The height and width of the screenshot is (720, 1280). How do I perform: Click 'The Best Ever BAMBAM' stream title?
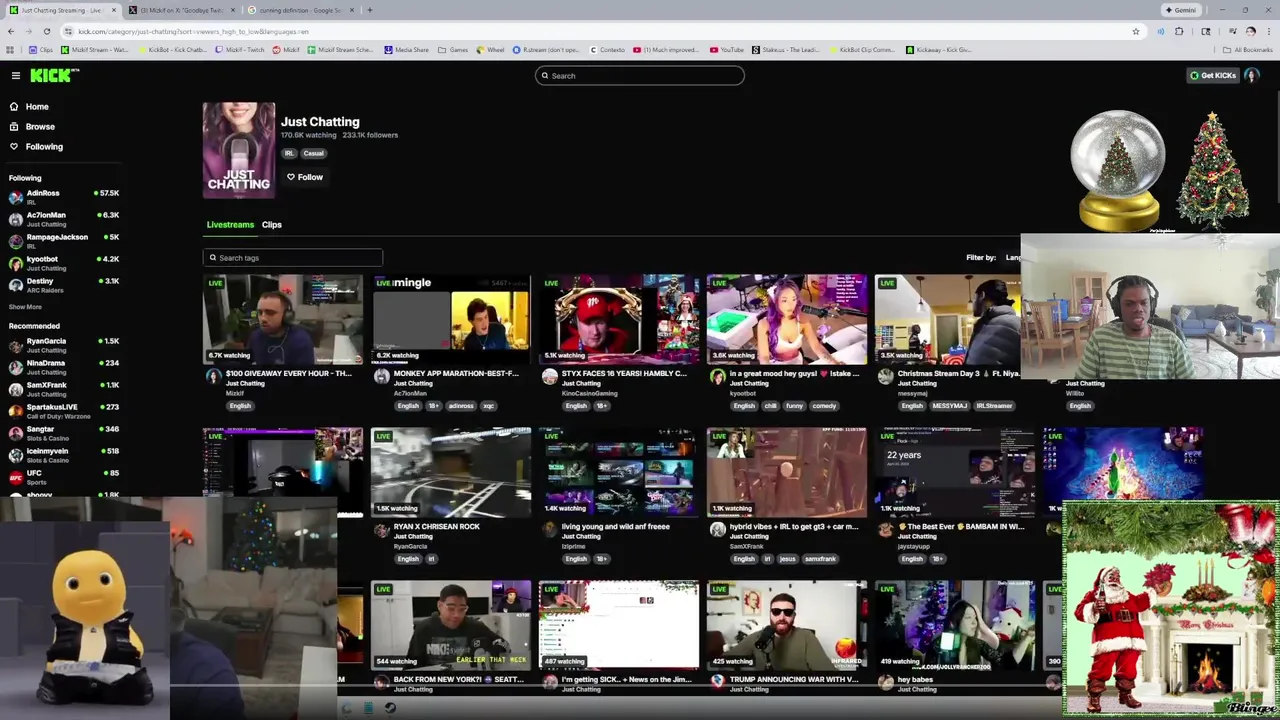[961, 526]
